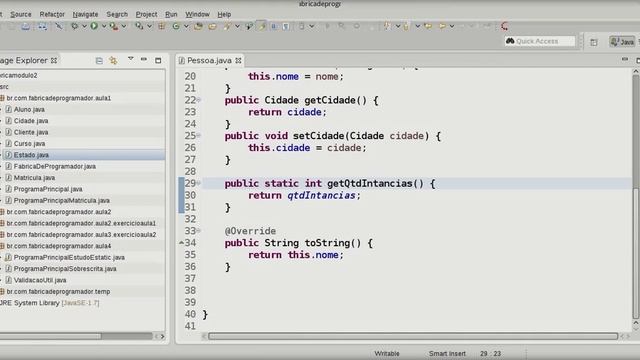This screenshot has height=360, width=640.
Task: Click the External Tools icon
Action: [x=139, y=26]
